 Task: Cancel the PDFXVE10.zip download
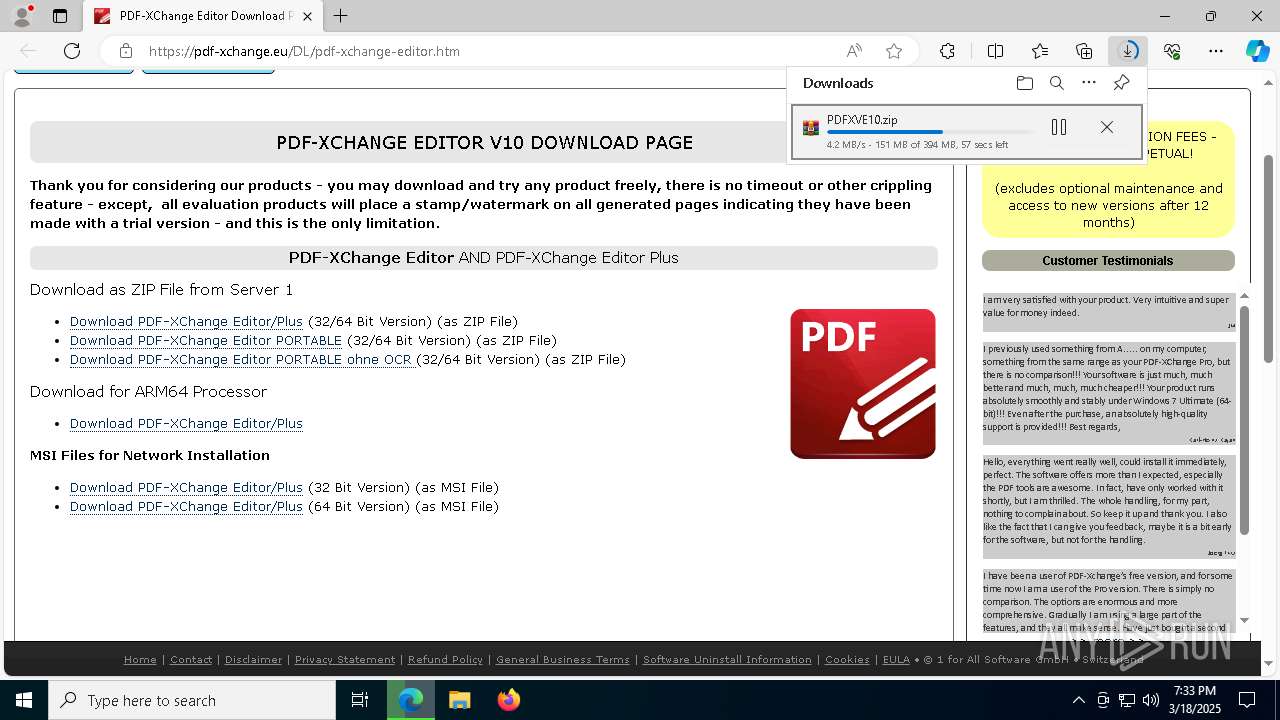tap(1106, 127)
